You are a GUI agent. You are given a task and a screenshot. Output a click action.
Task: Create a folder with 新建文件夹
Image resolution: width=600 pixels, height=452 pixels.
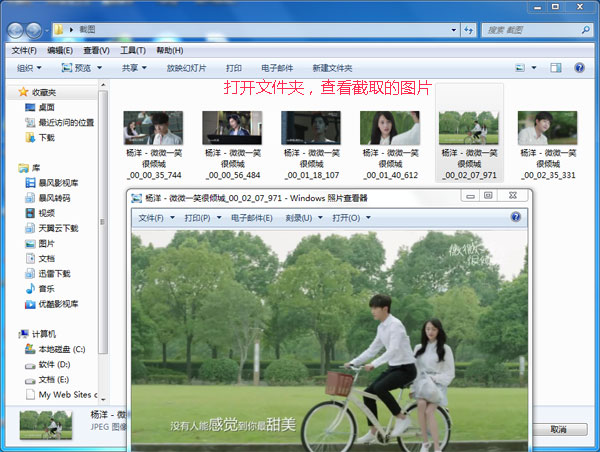click(x=332, y=68)
